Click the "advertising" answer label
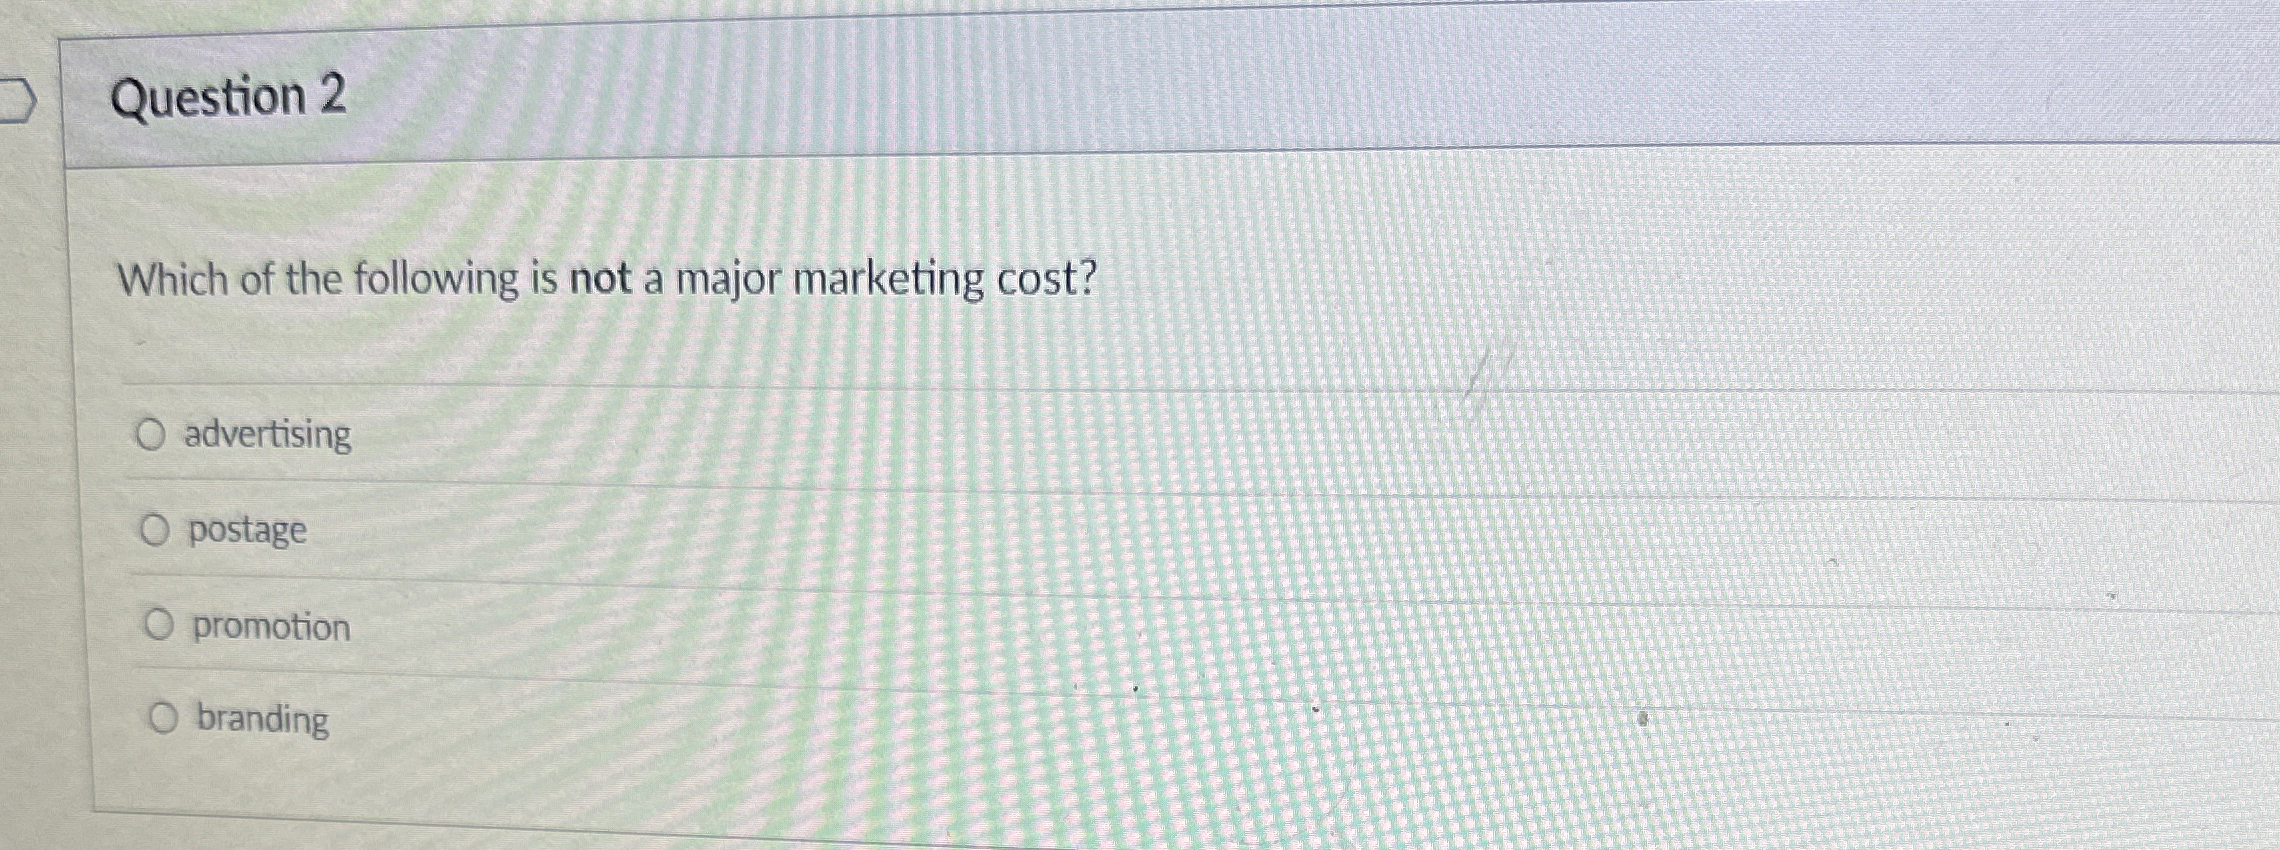This screenshot has width=2280, height=850. point(268,435)
